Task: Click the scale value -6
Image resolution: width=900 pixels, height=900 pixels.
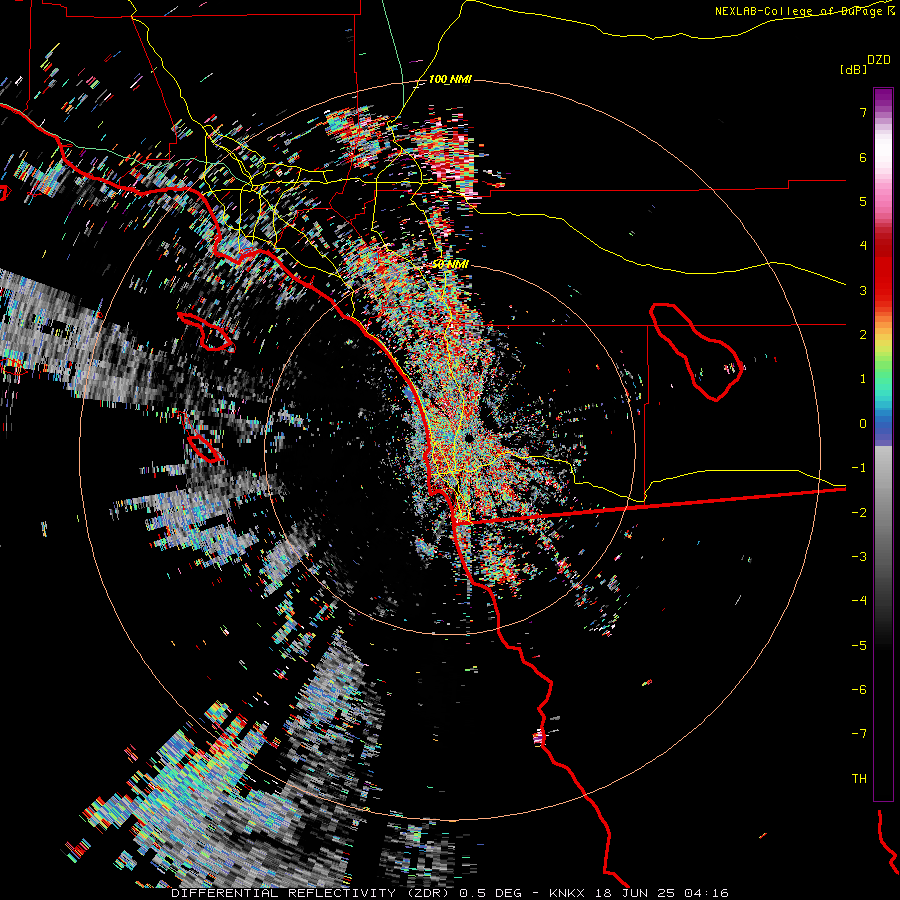Action: pyautogui.click(x=859, y=690)
